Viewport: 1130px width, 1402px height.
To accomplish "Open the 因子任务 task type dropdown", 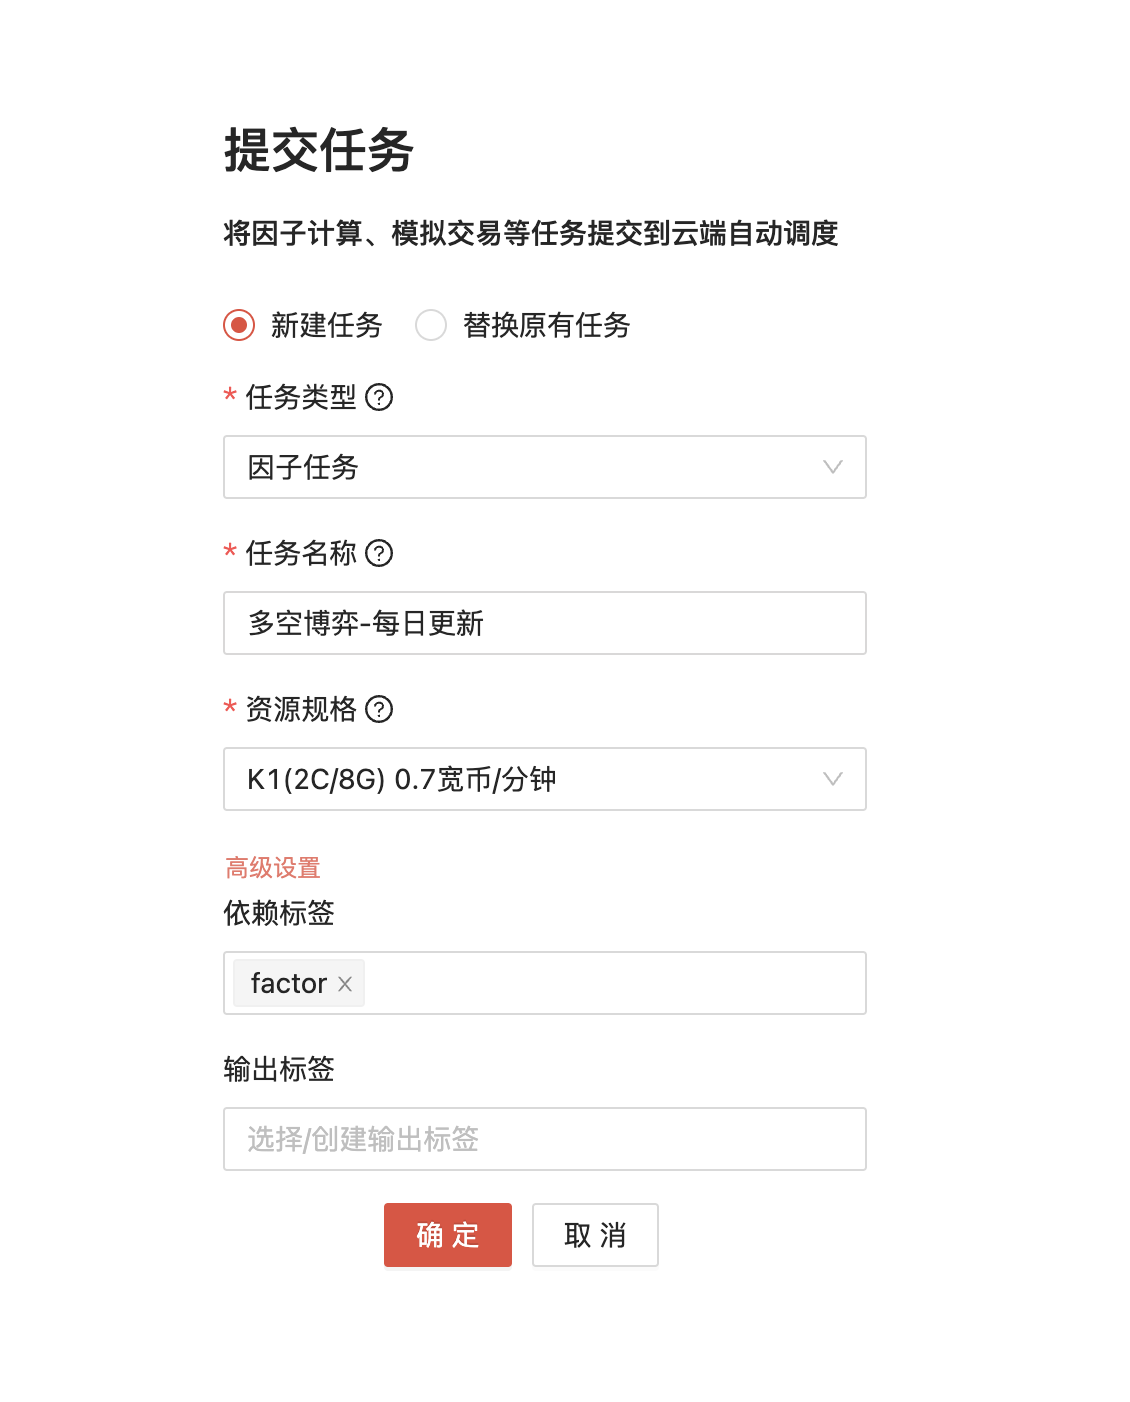I will pos(520,467).
